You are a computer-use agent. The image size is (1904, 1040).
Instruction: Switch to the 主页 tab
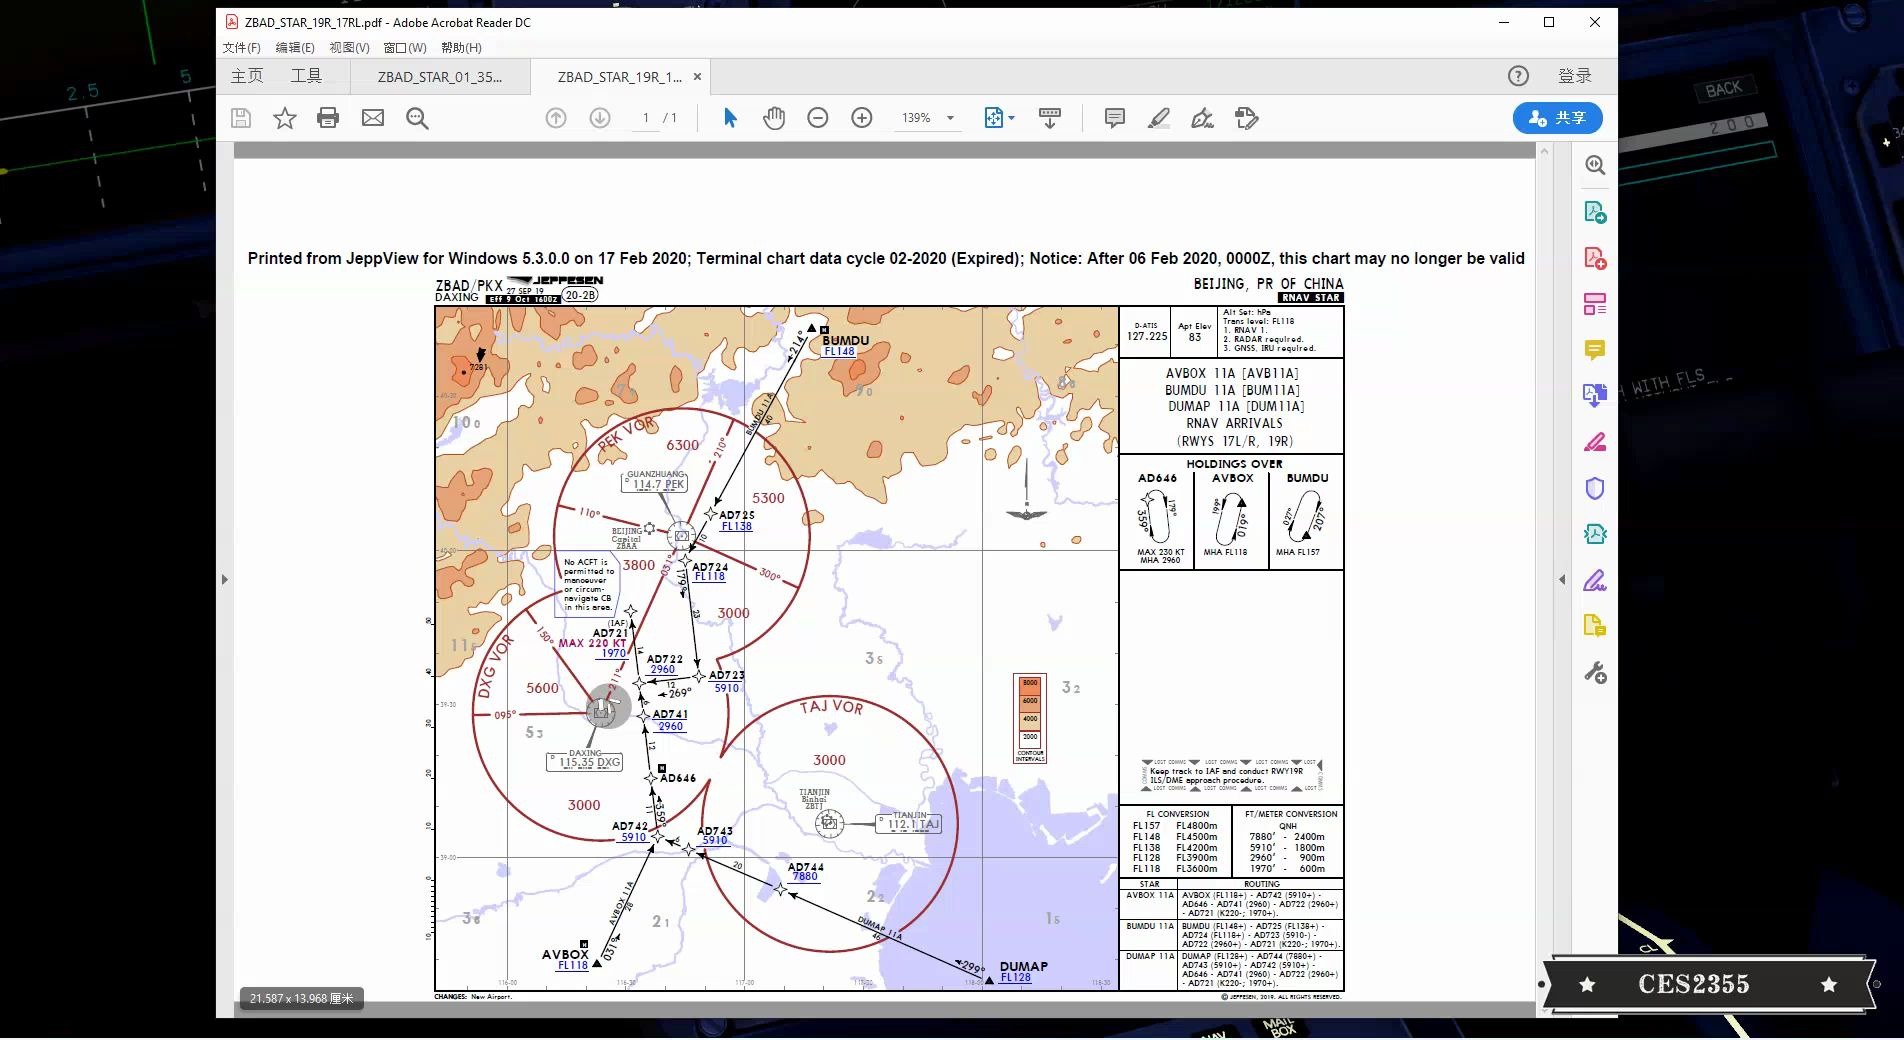click(x=247, y=76)
